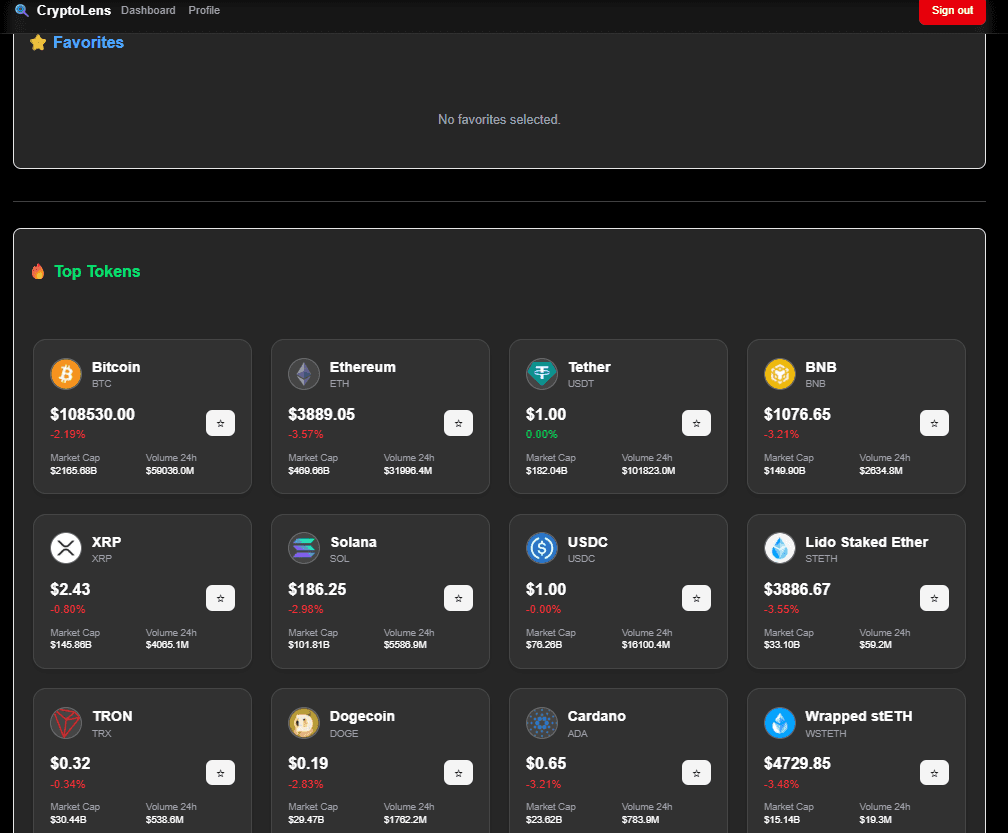Image resolution: width=1008 pixels, height=833 pixels.
Task: Click the Cardano coin logo
Action: point(542,723)
